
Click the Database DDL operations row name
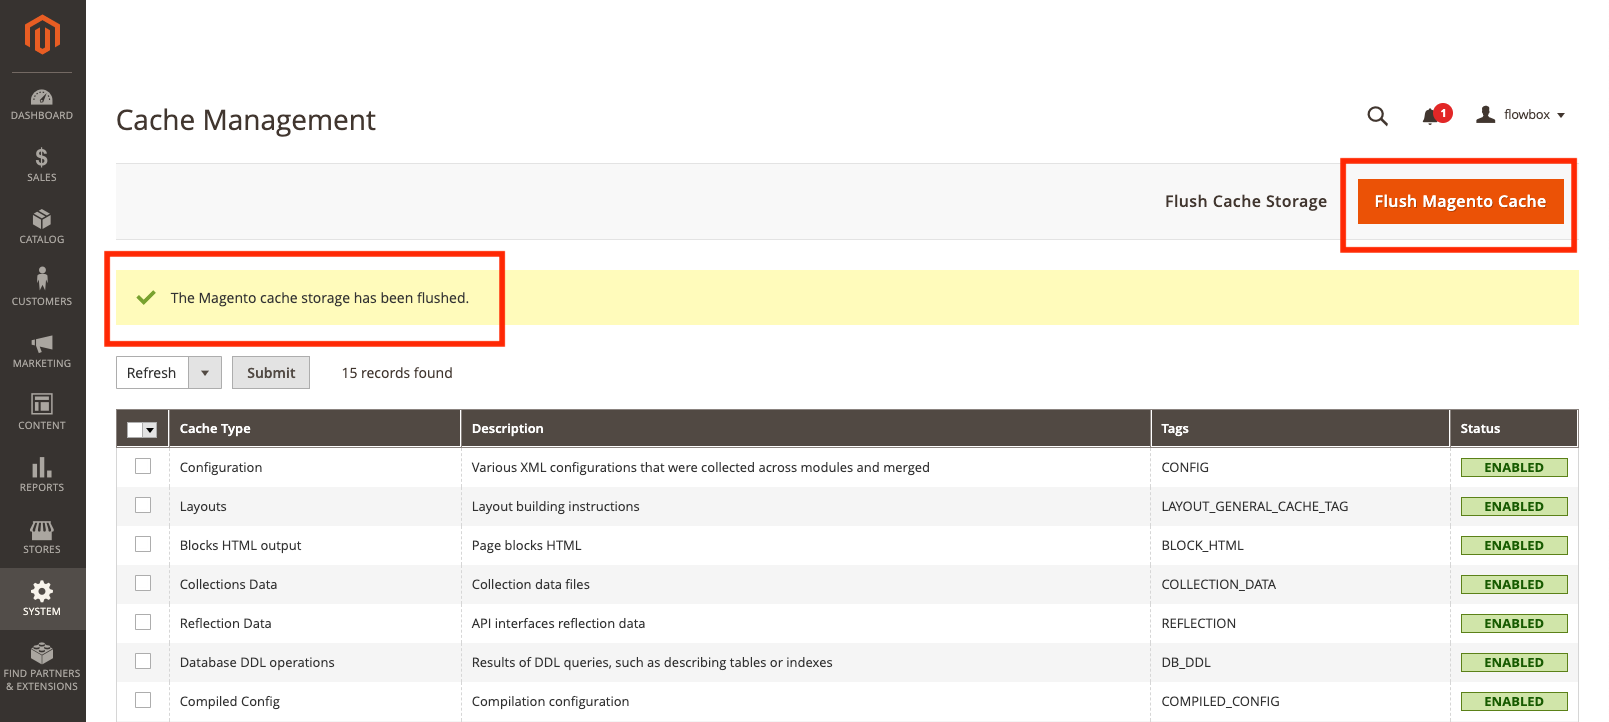[257, 662]
